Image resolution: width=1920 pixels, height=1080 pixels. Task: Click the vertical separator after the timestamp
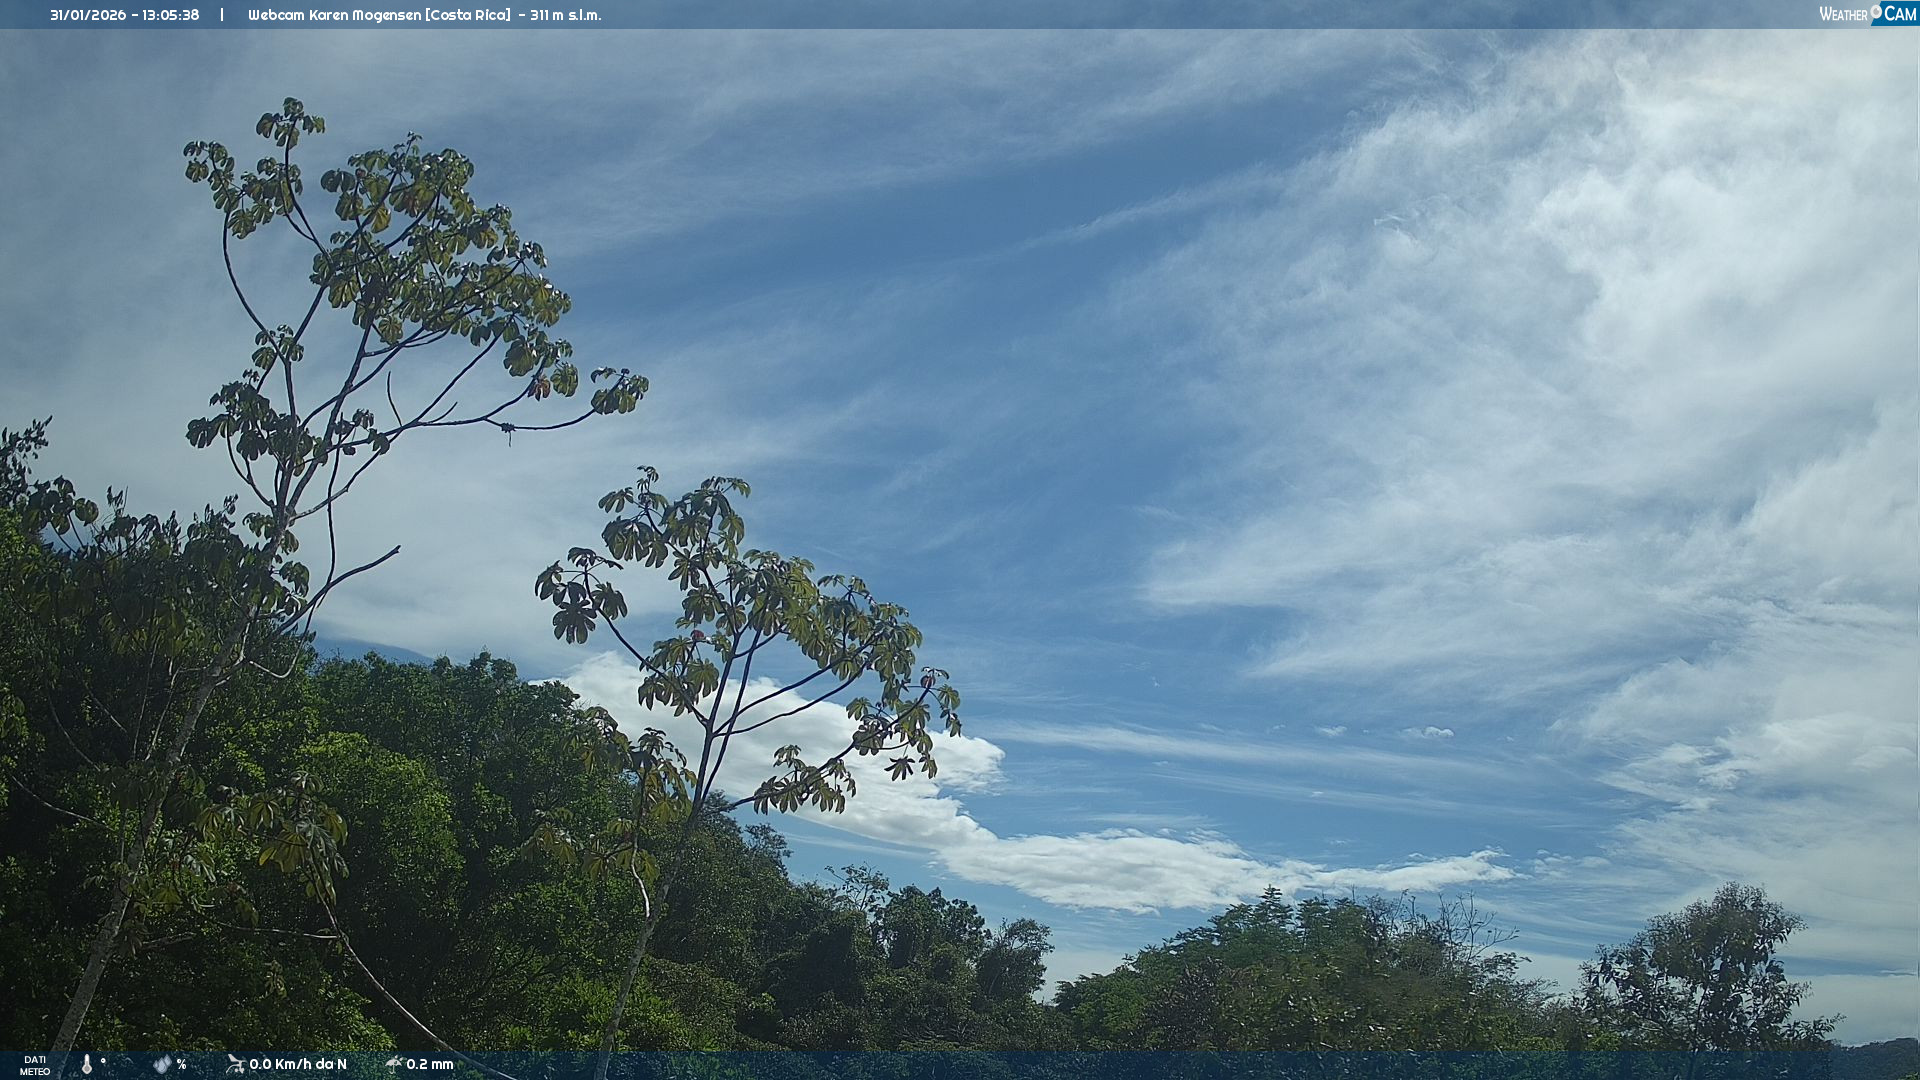coord(222,15)
